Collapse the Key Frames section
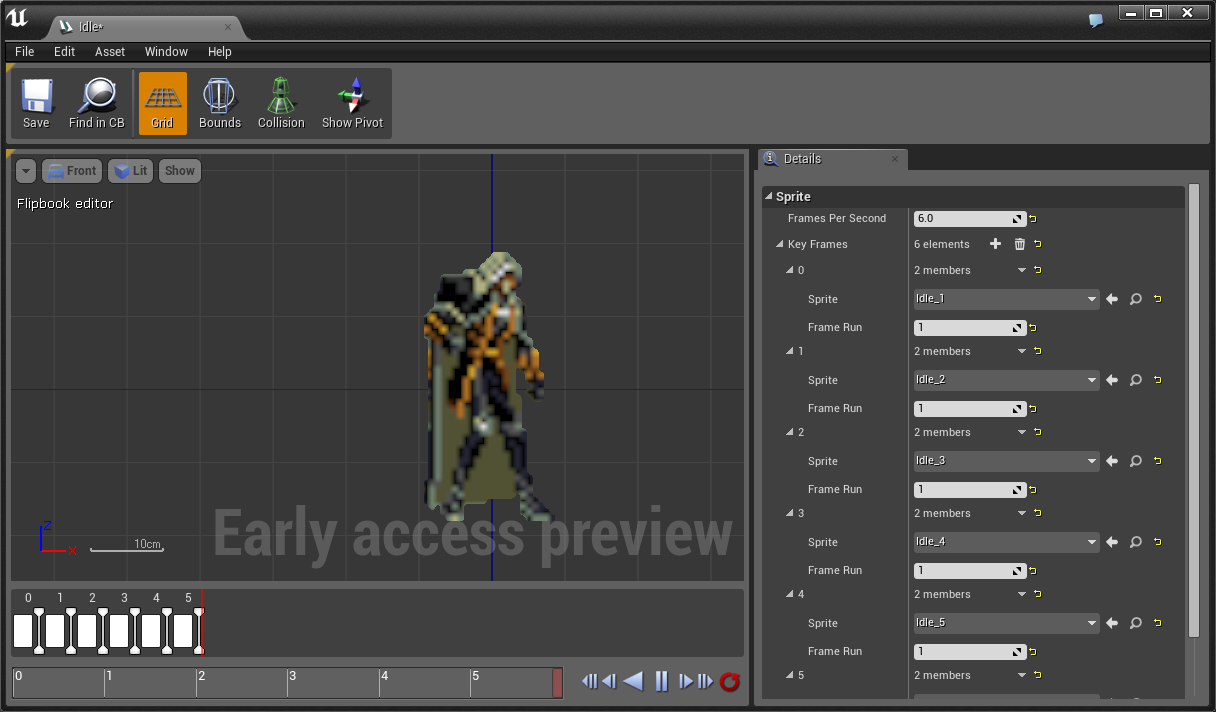 (781, 244)
